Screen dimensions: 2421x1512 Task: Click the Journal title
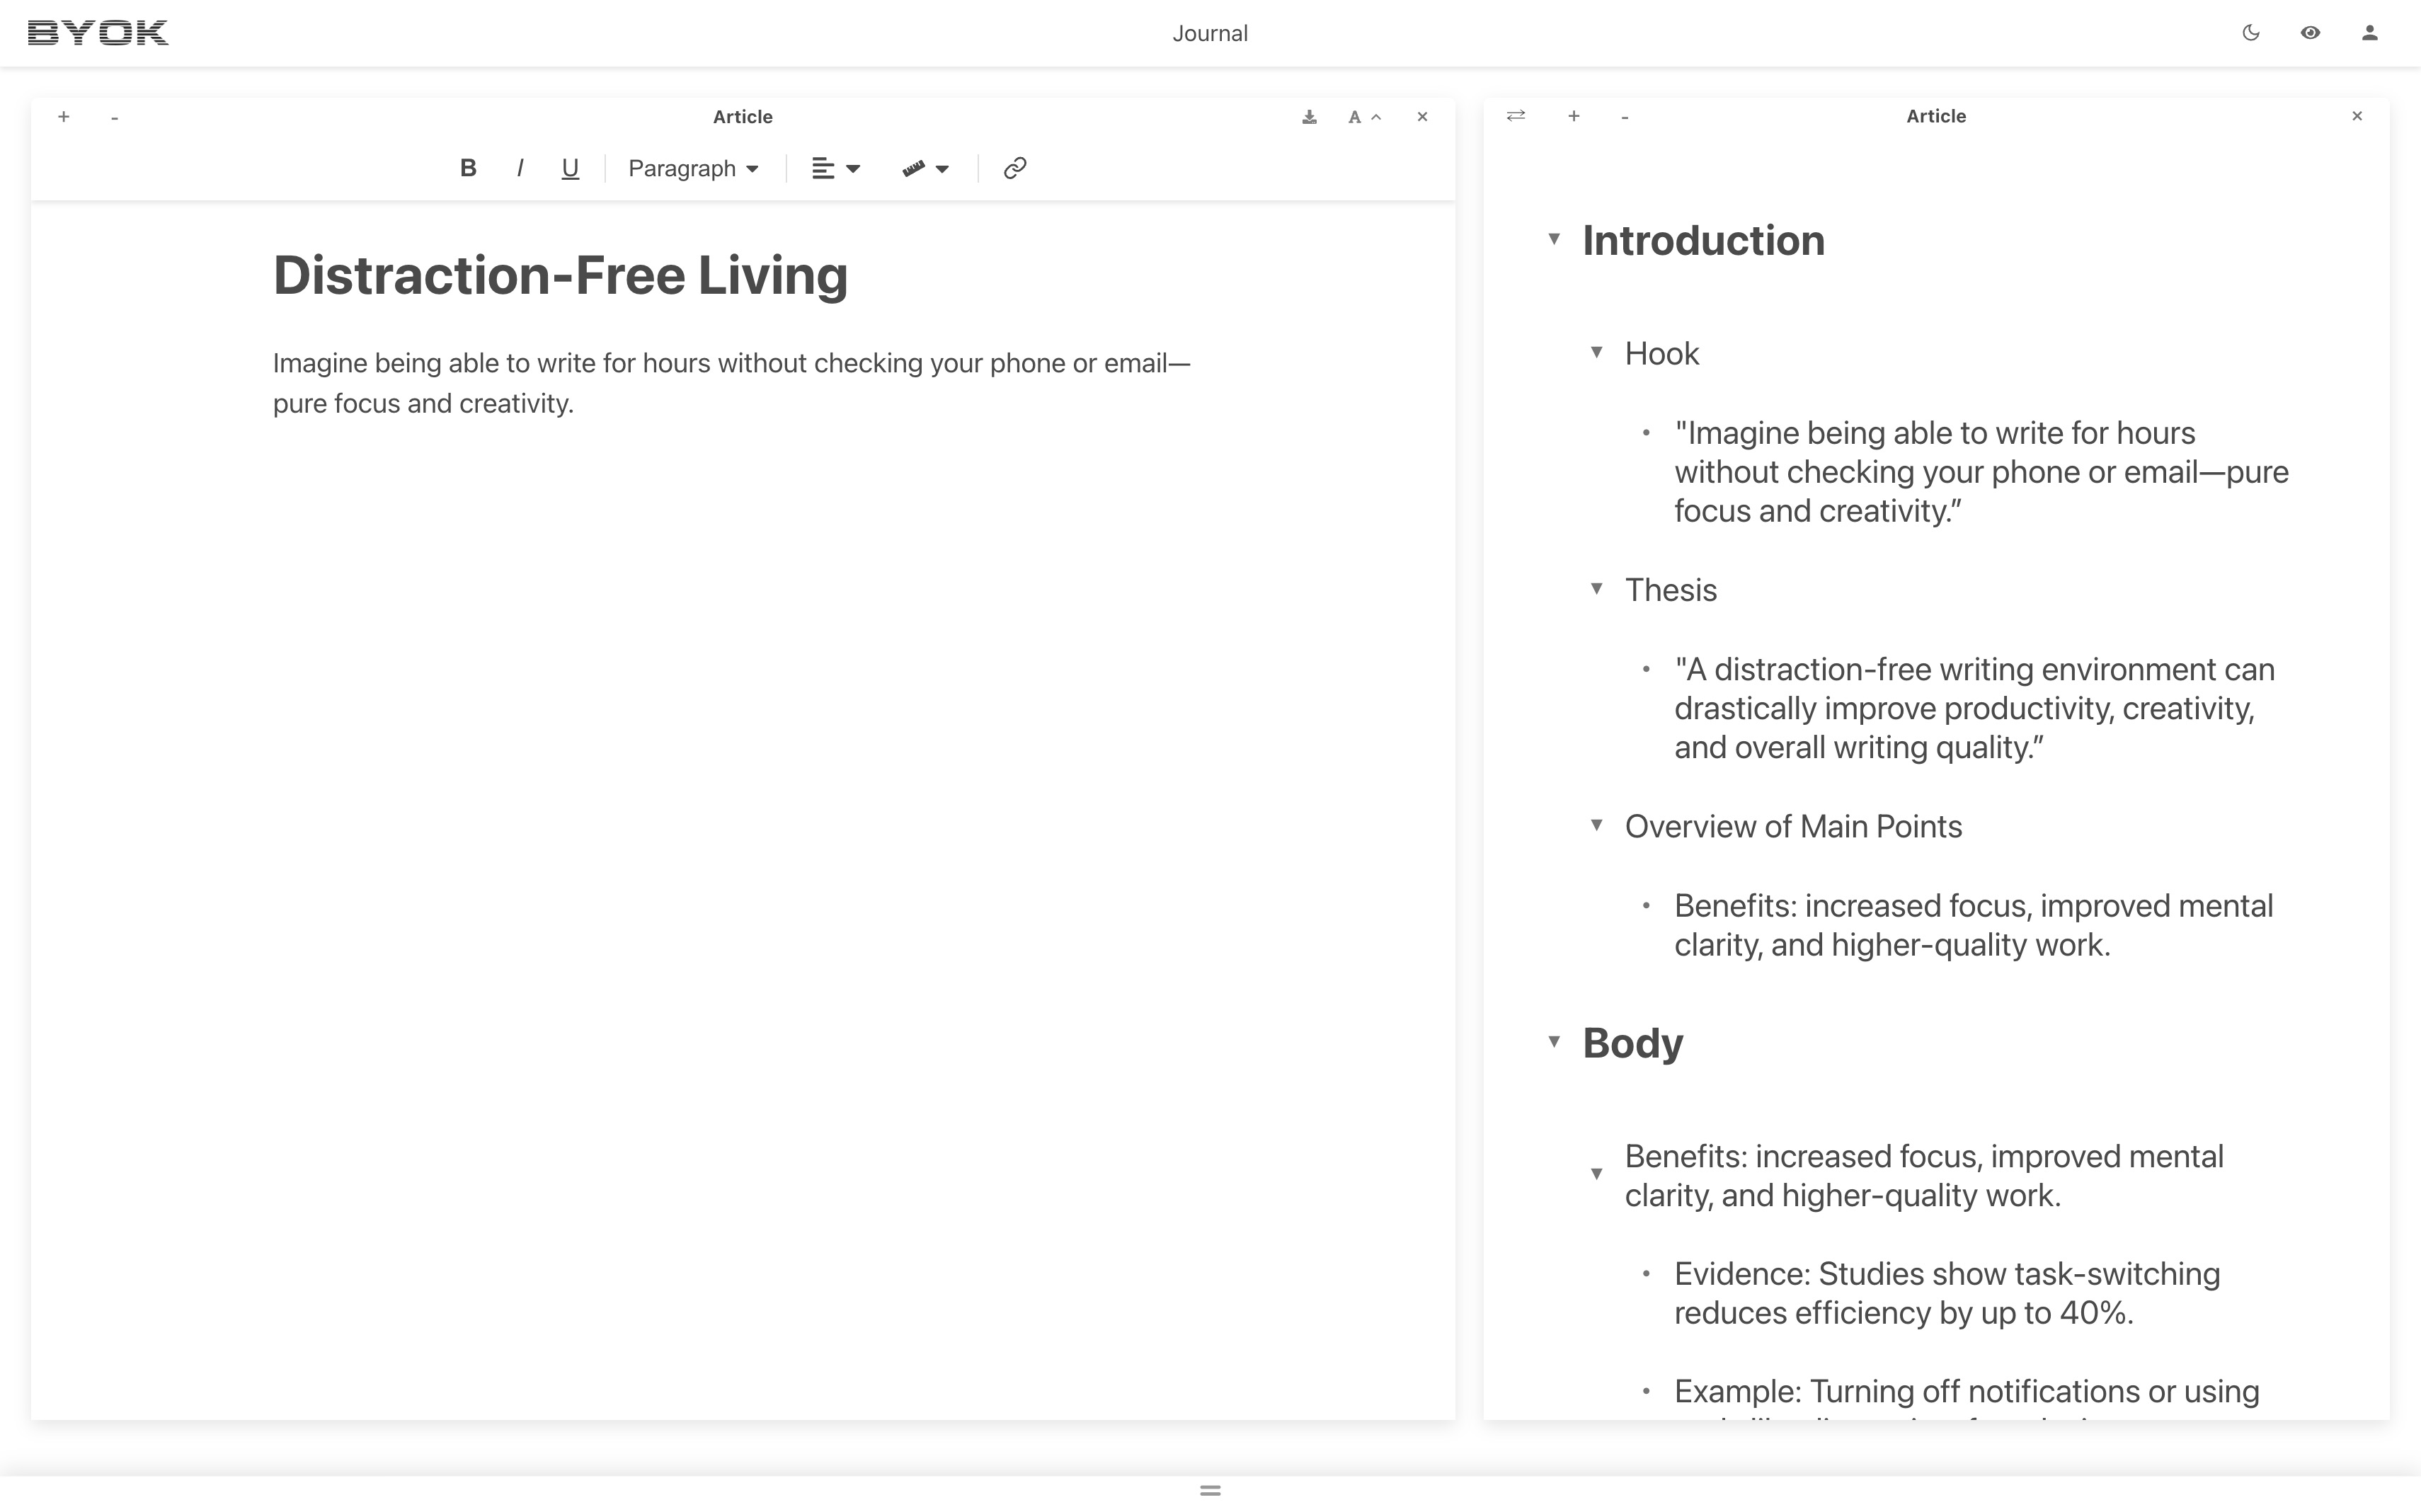(x=1210, y=33)
